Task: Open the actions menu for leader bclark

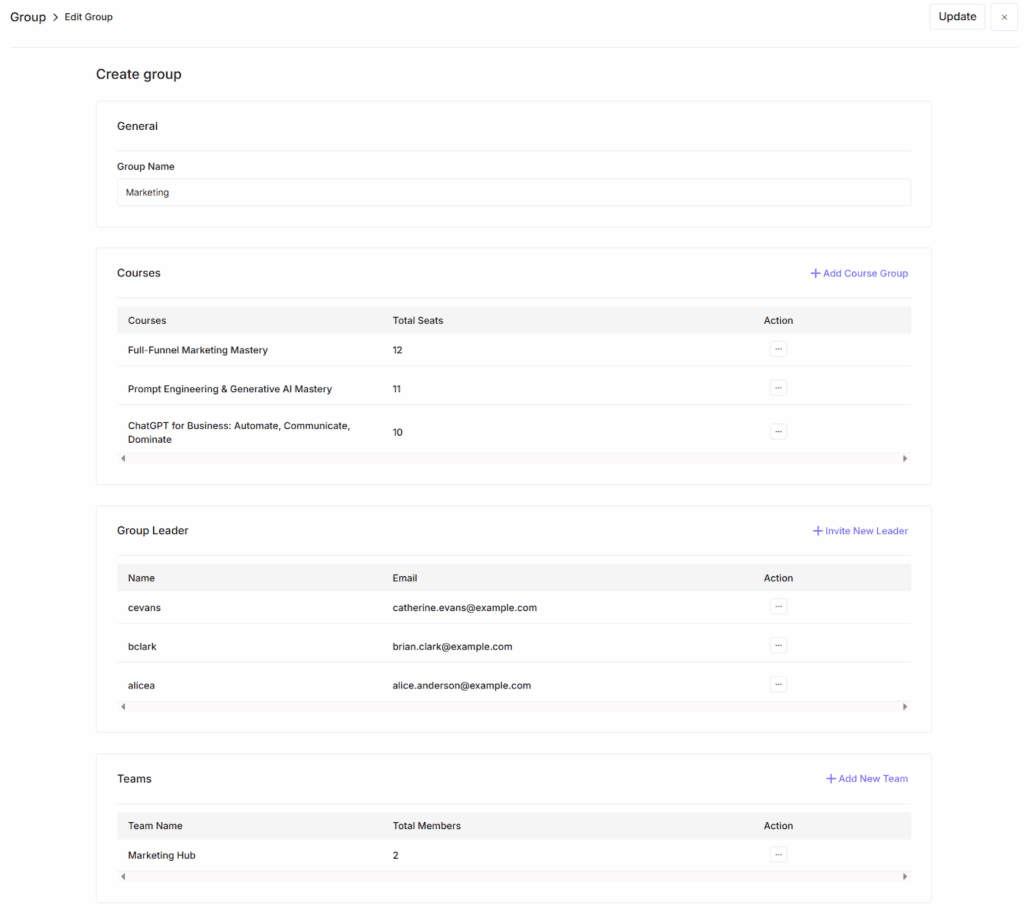Action: 778,645
